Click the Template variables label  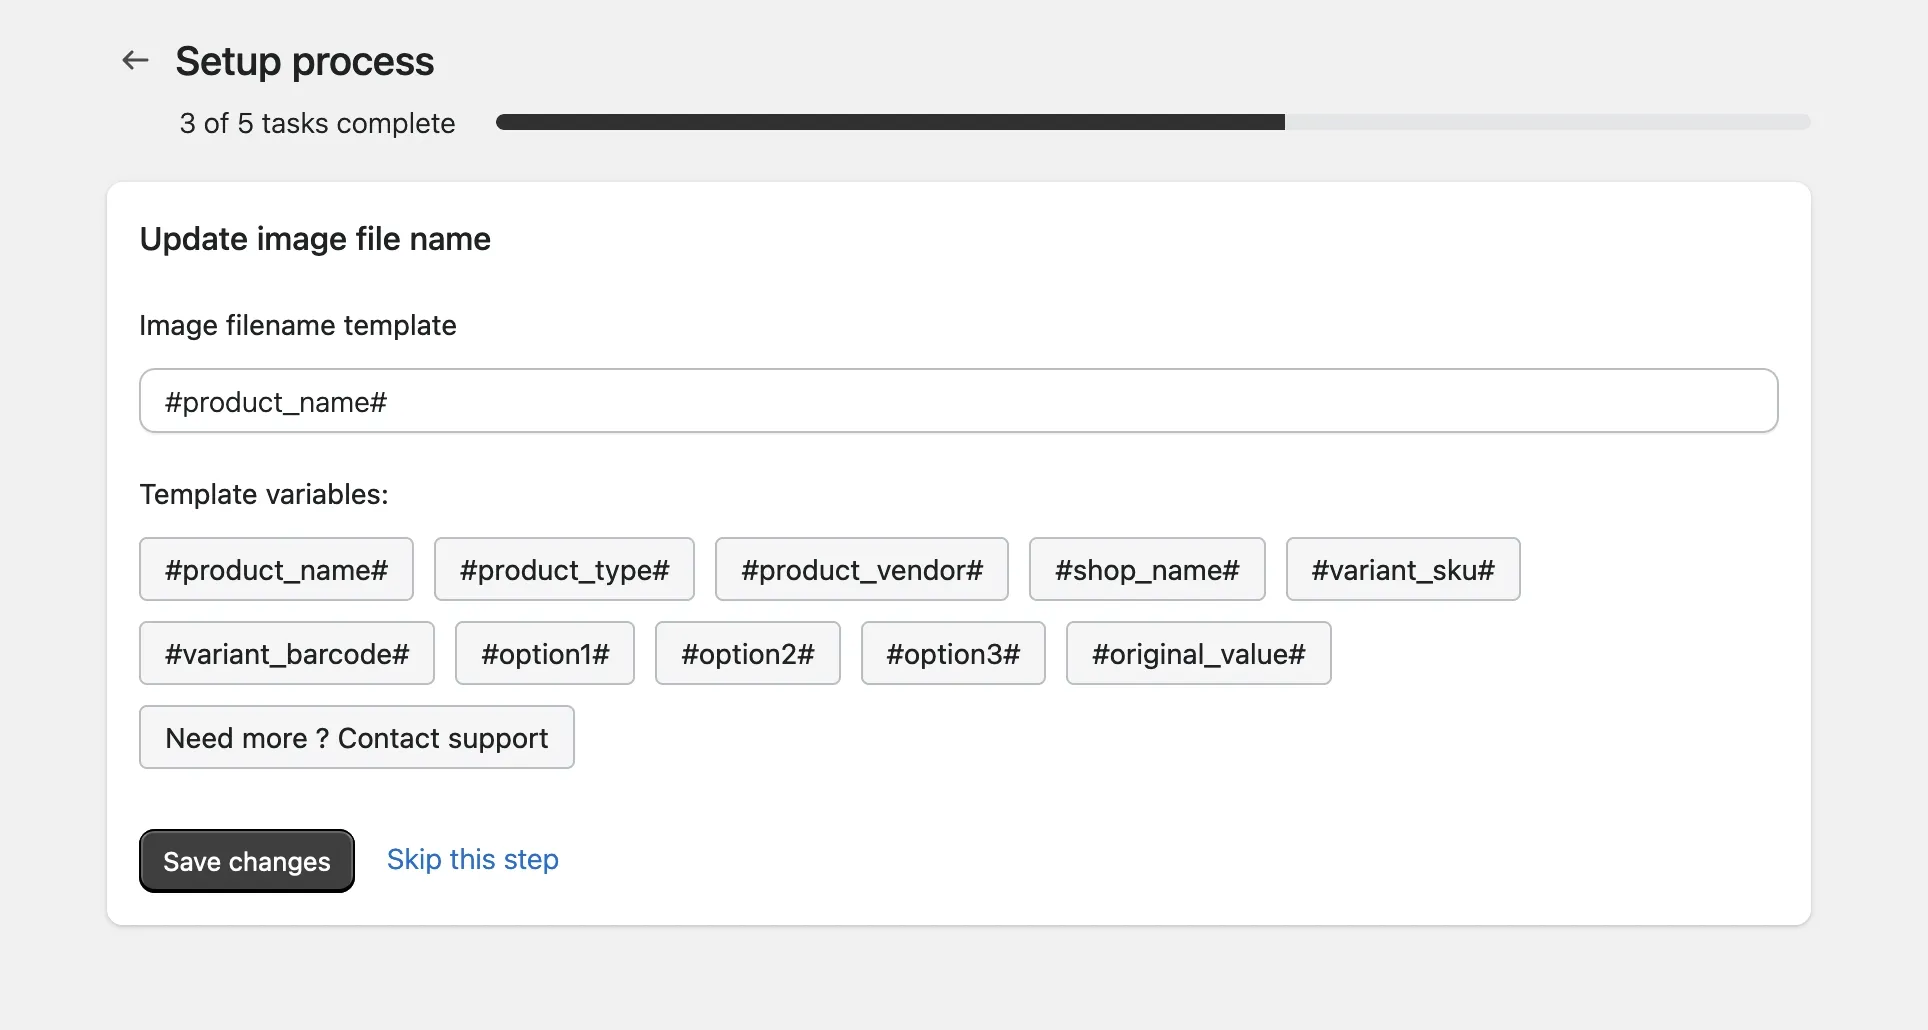(264, 494)
